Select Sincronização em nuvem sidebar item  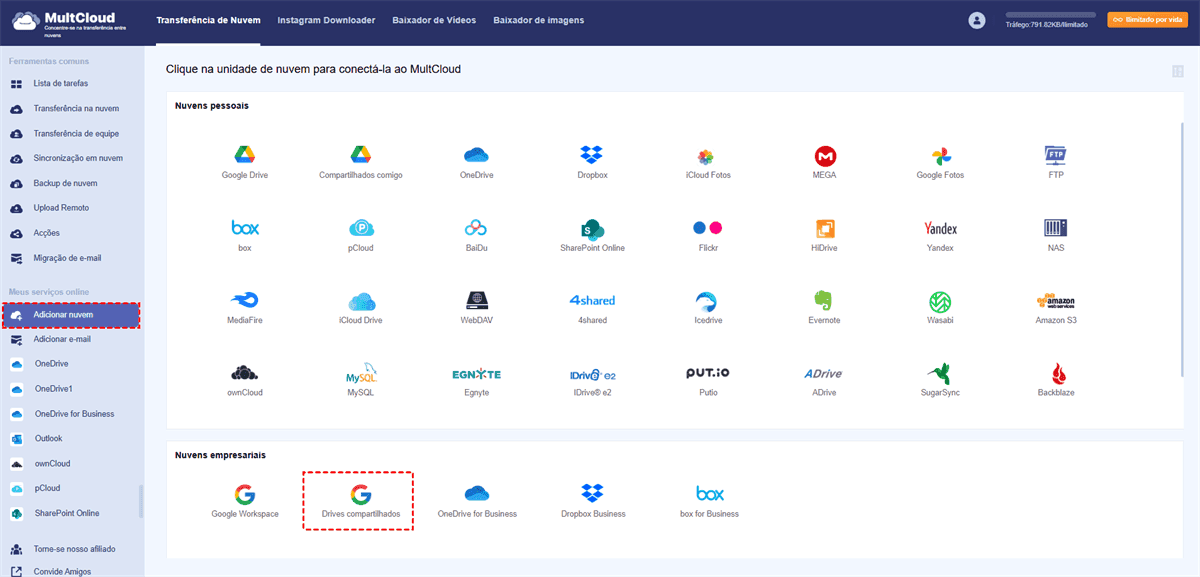click(x=78, y=159)
